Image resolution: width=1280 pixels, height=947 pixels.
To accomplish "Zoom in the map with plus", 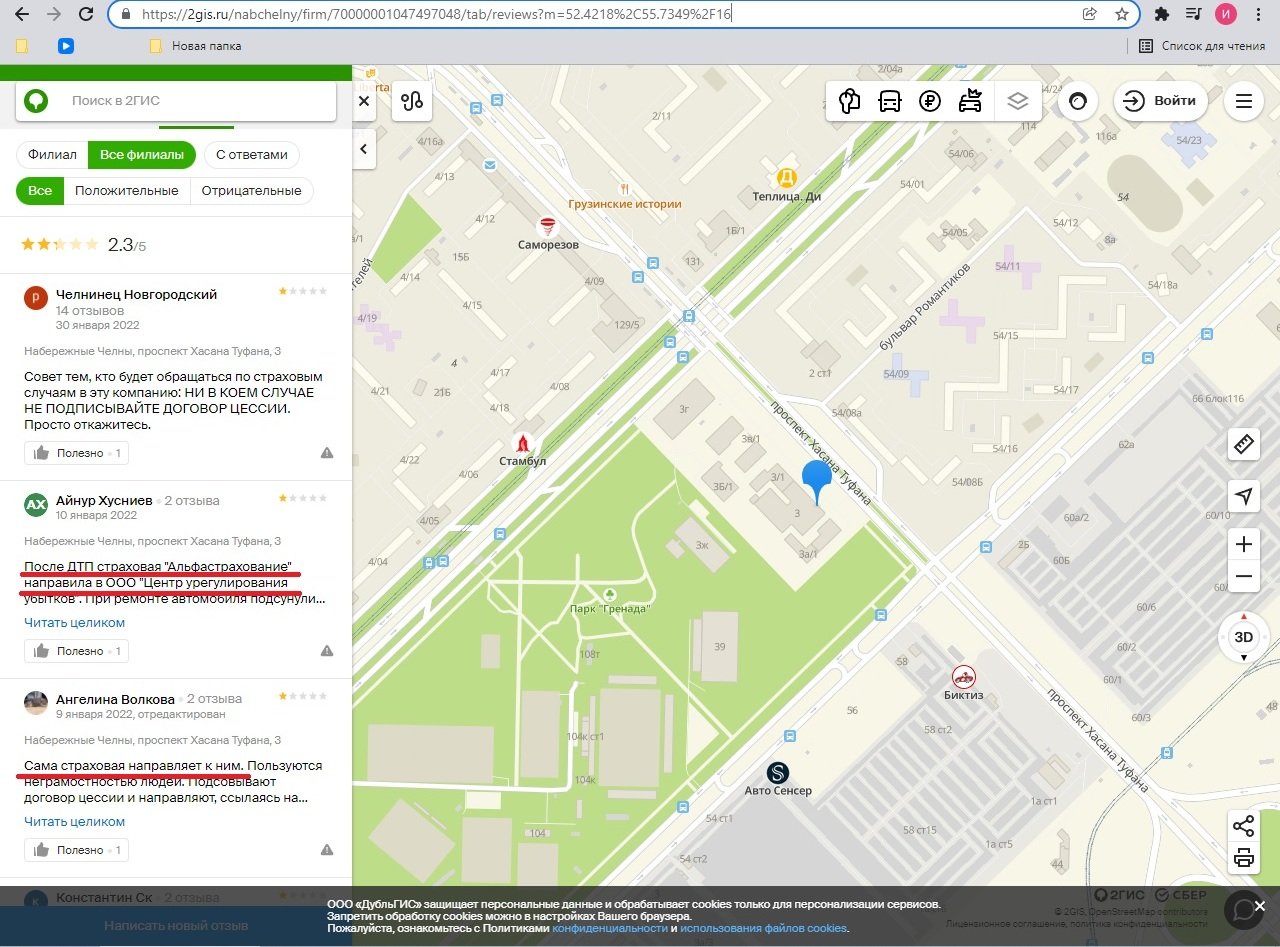I will click(1244, 544).
